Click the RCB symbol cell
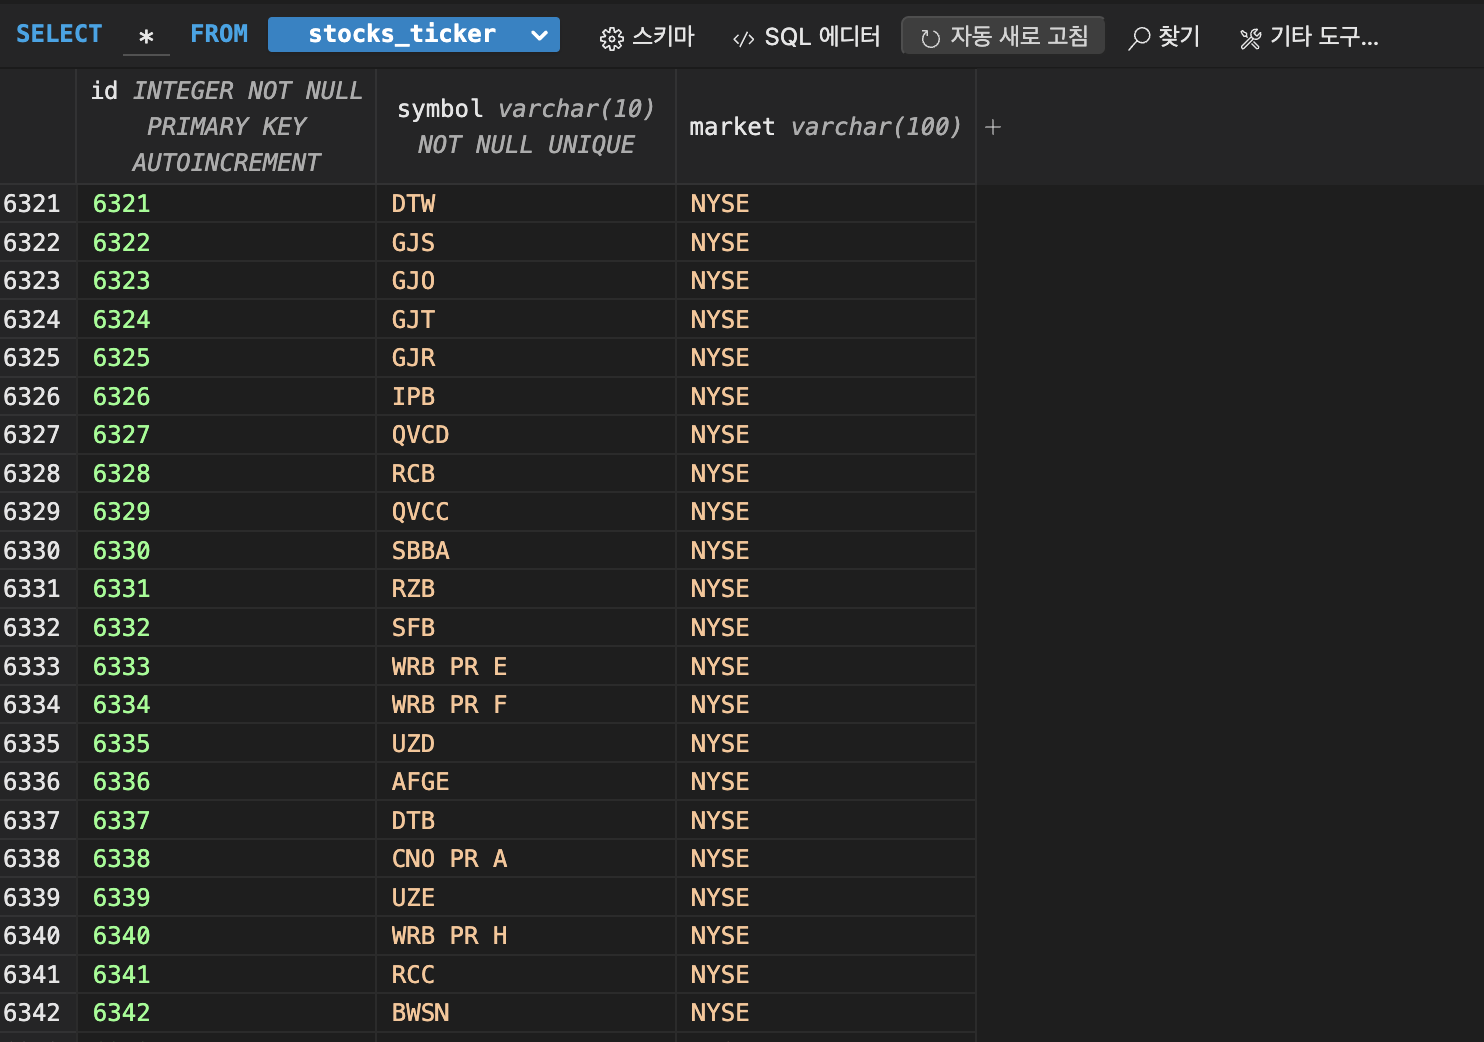Viewport: 1484px width, 1042px height. pyautogui.click(x=526, y=474)
